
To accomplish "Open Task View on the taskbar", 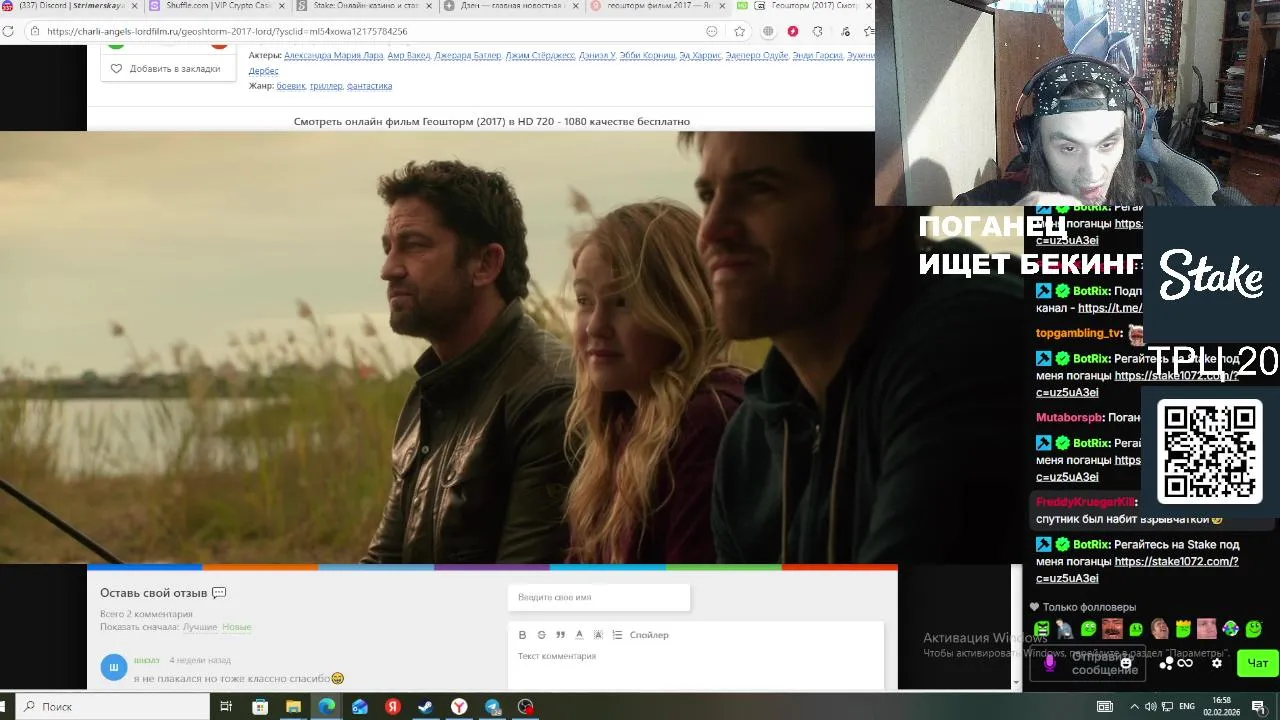I will point(226,707).
